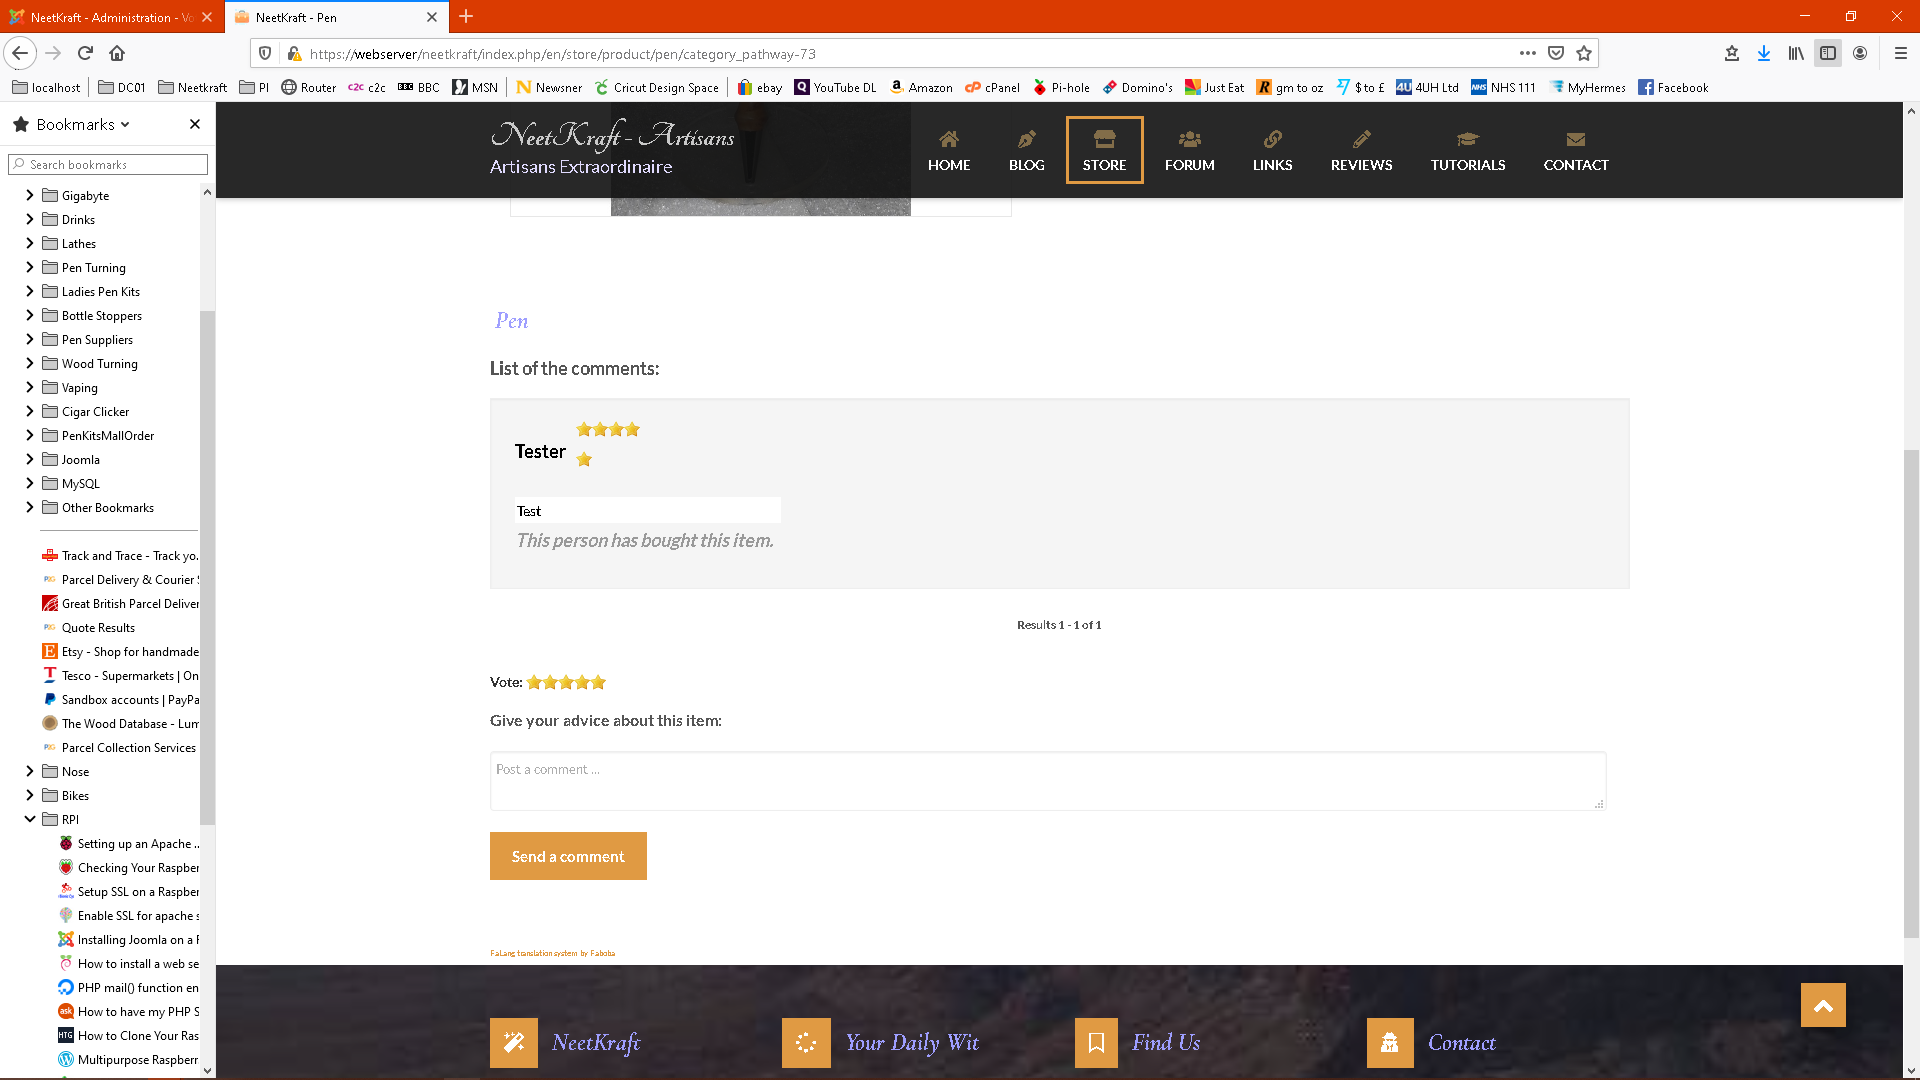1920x1080 pixels.
Task: Collapse the RPI bookmark folder
Action: tap(30, 819)
